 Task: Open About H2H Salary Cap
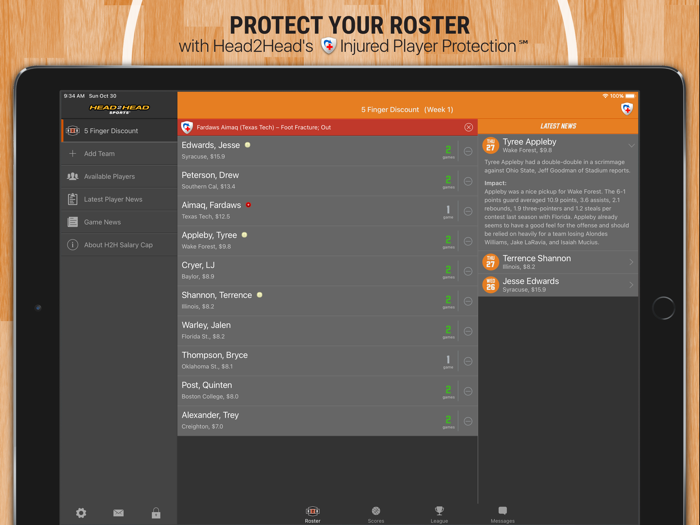click(119, 245)
